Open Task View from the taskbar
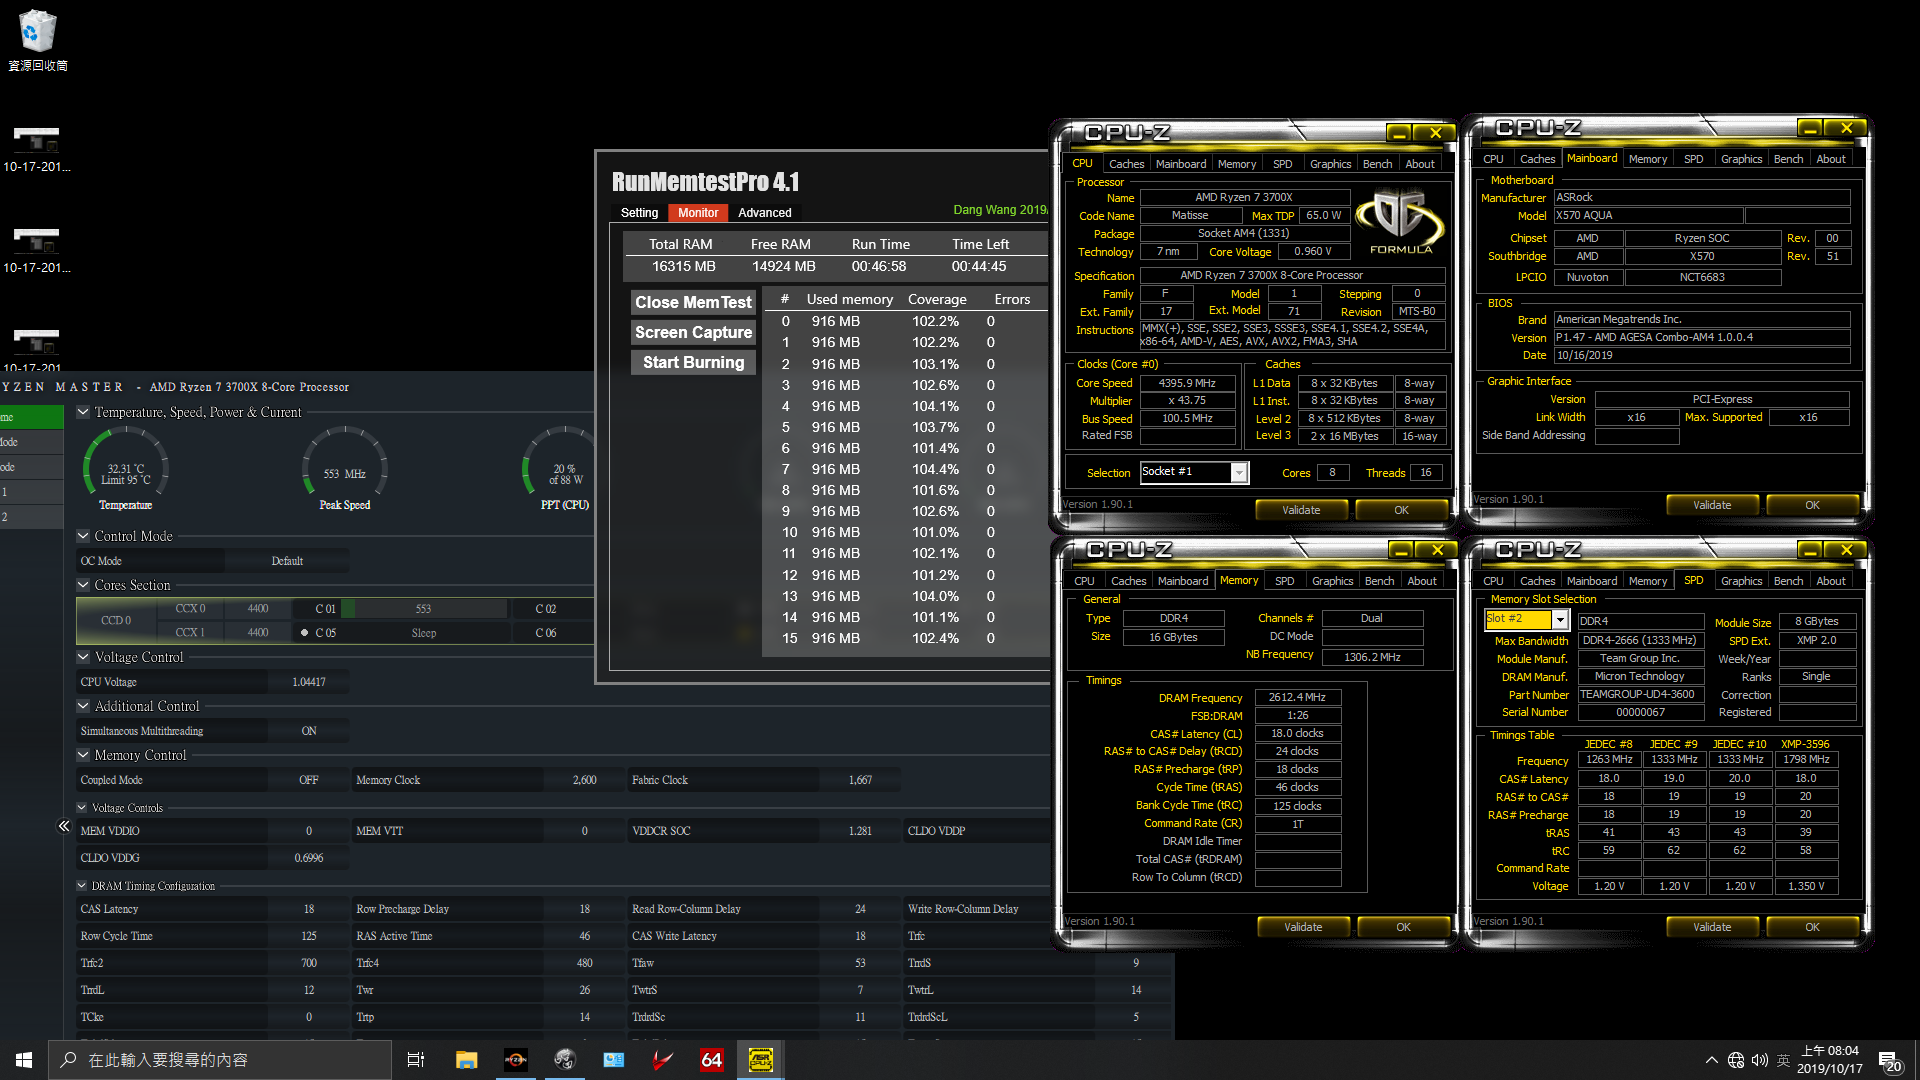This screenshot has width=1920, height=1080. 416,1060
